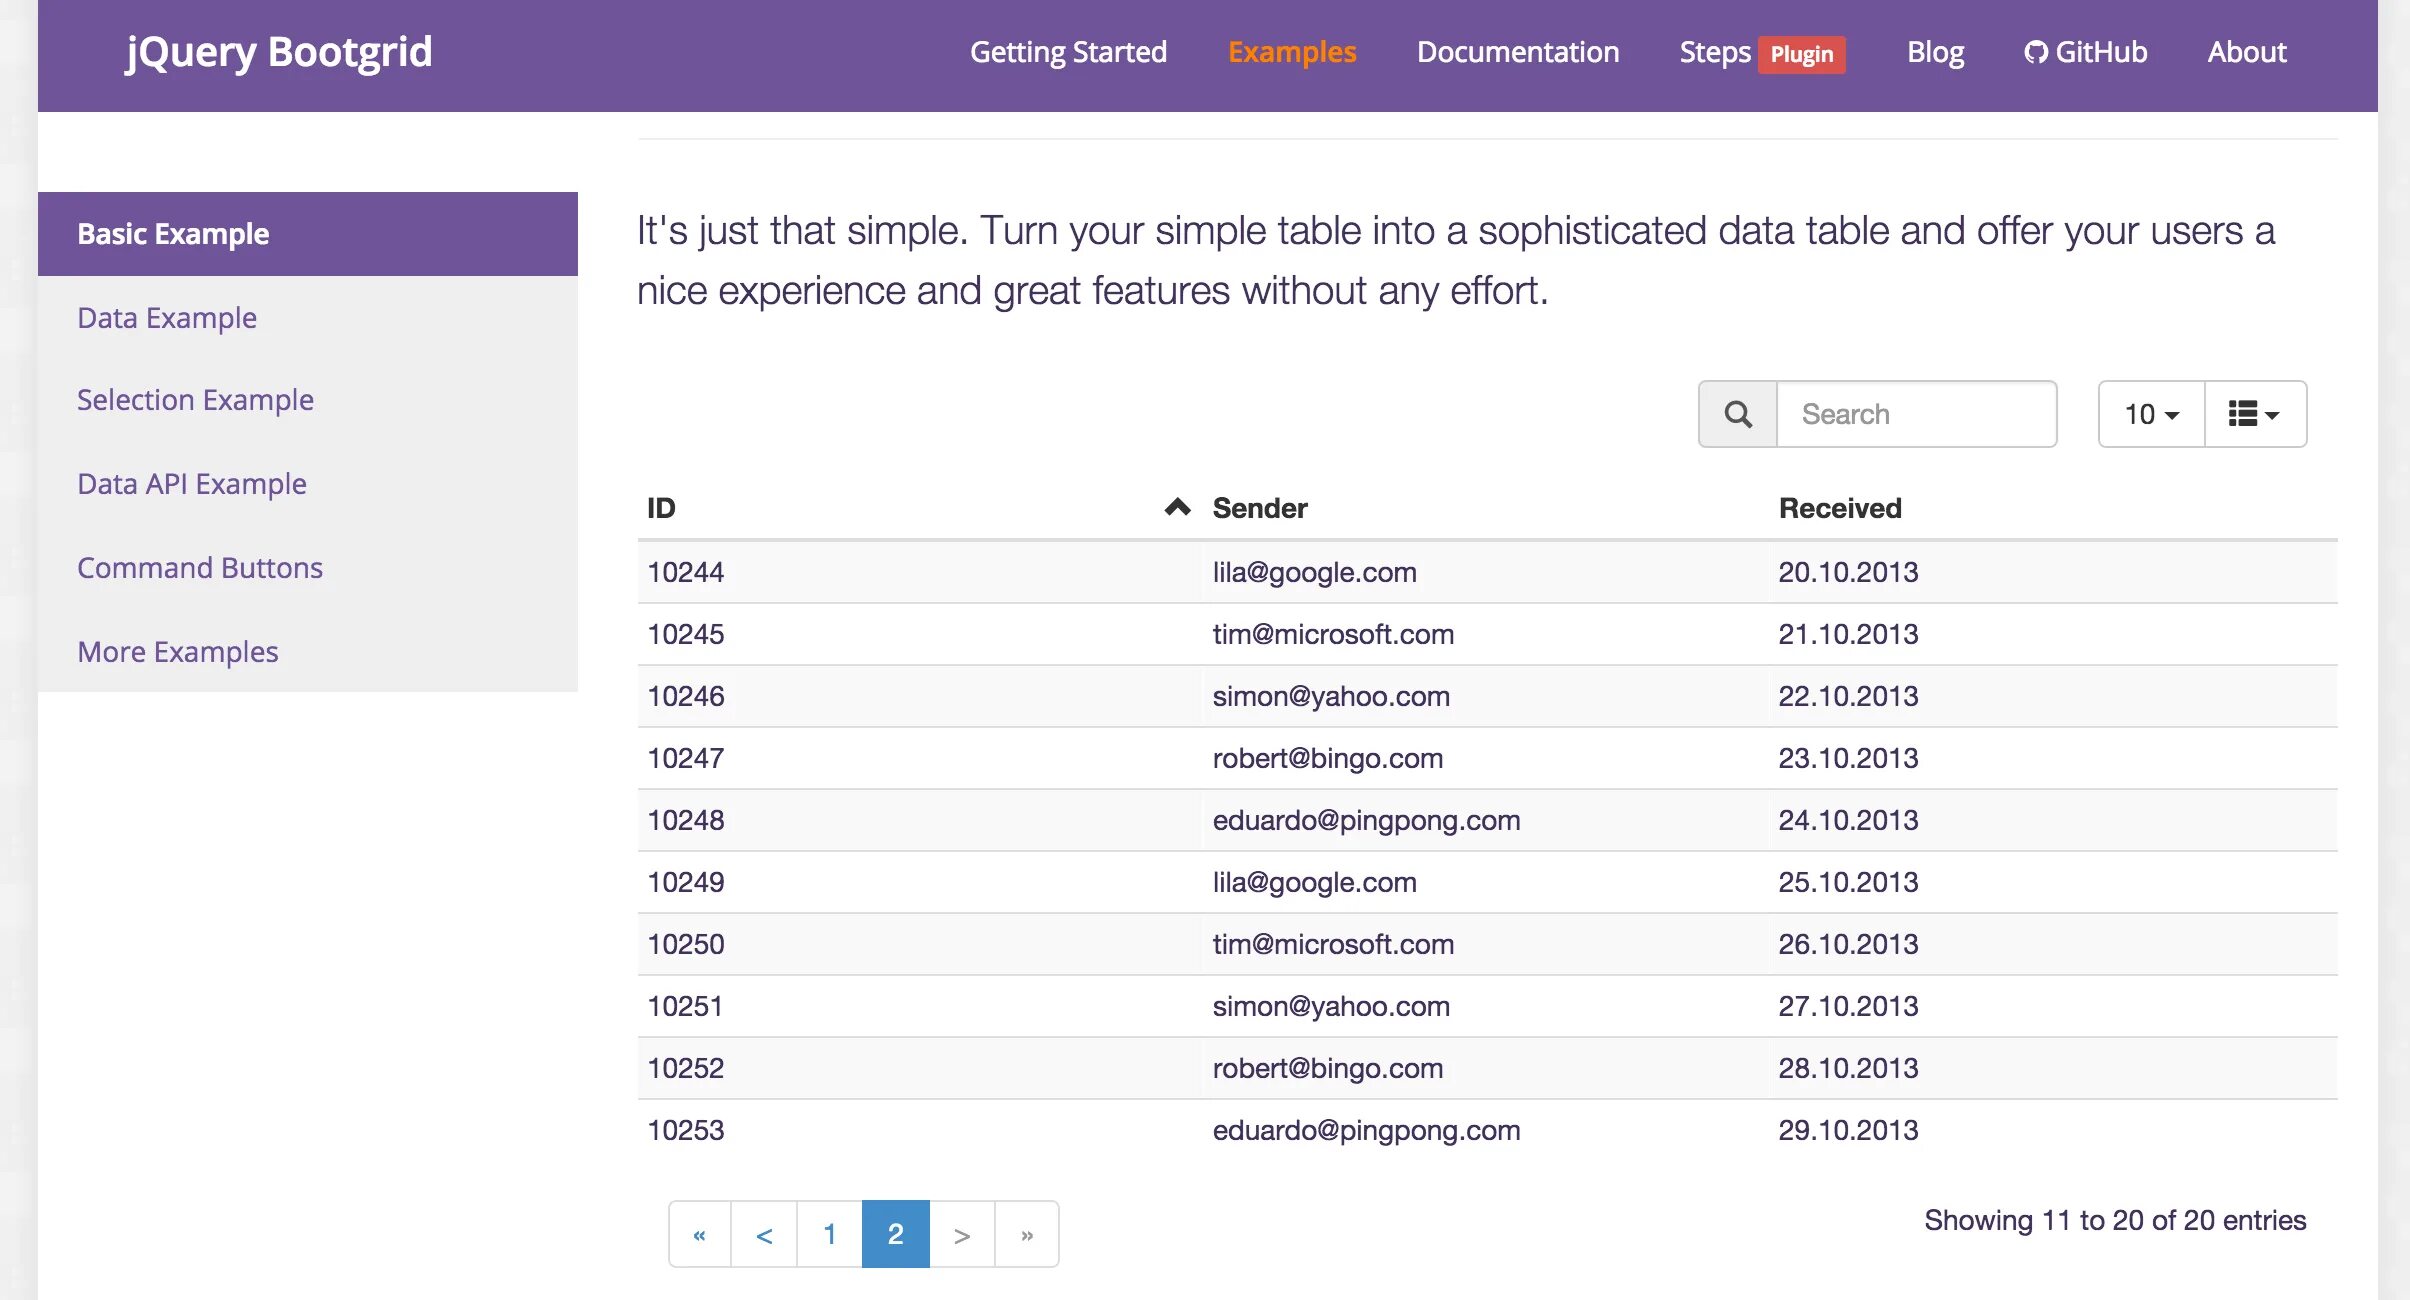Jump to last page with double-right arrow
This screenshot has height=1300, width=2410.
click(x=1027, y=1235)
